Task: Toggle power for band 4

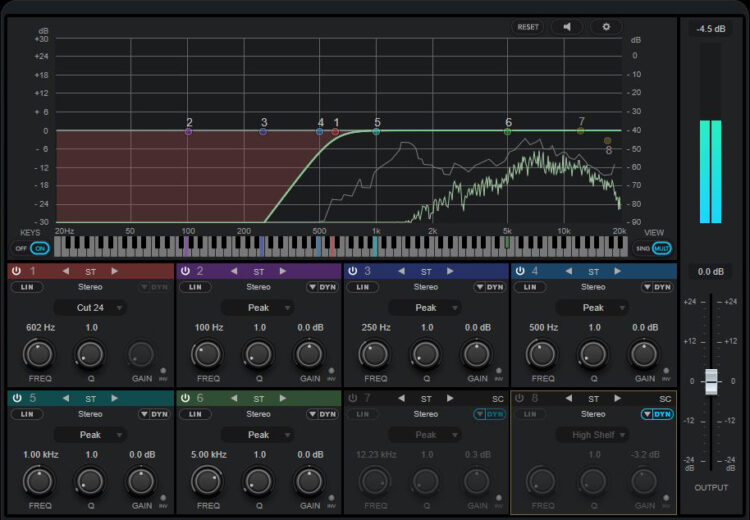Action: [x=520, y=271]
